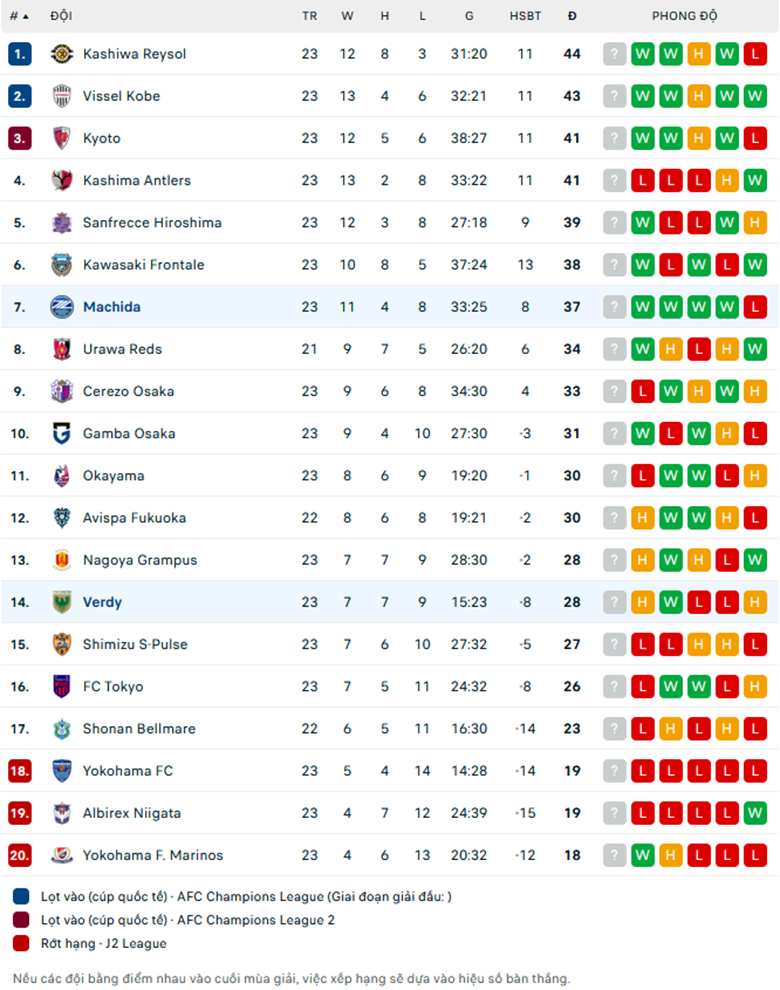Click Kawasaki Frontale's upcoming match question mark
The width and height of the screenshot is (780, 990).
click(x=614, y=265)
